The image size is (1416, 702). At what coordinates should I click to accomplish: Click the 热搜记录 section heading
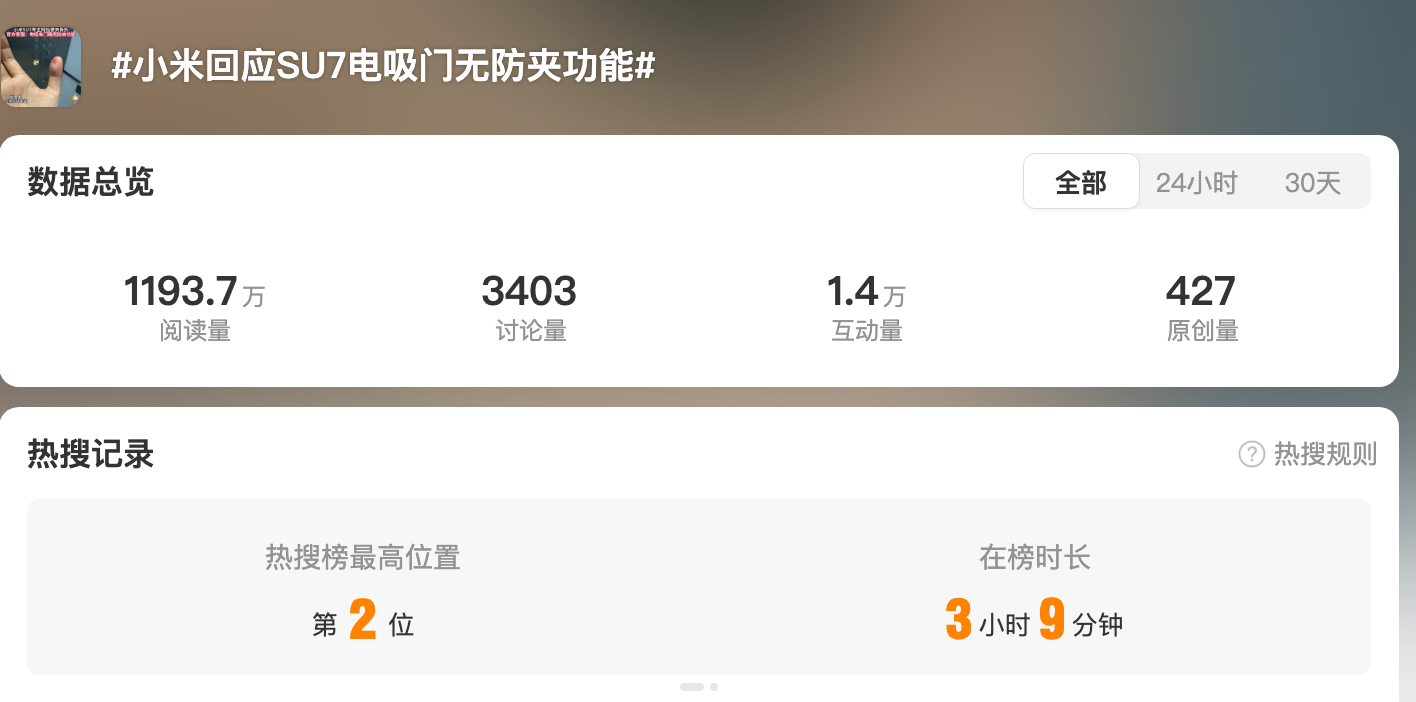pos(91,454)
